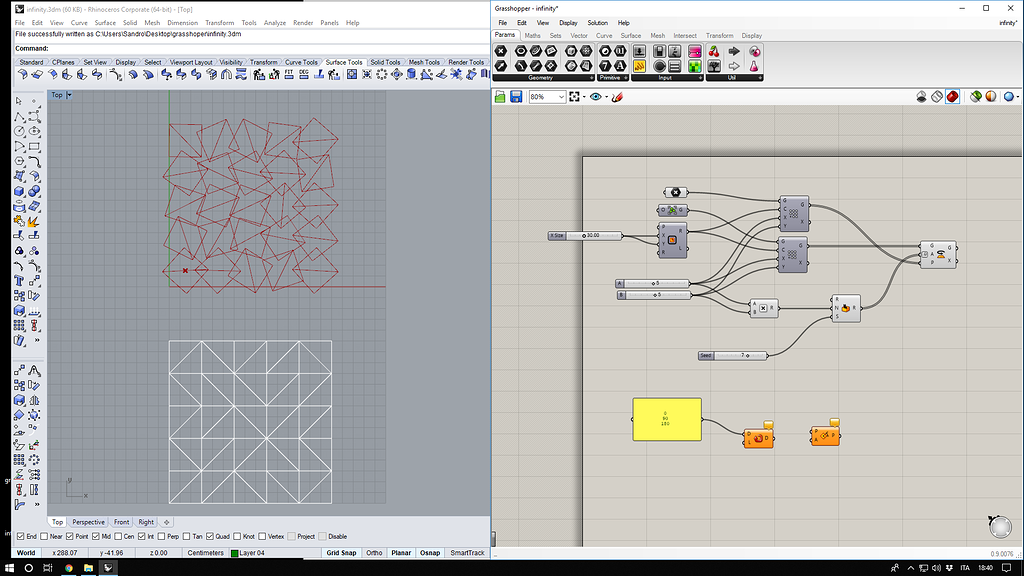Enable the Near osnap checkbox

click(x=45, y=536)
